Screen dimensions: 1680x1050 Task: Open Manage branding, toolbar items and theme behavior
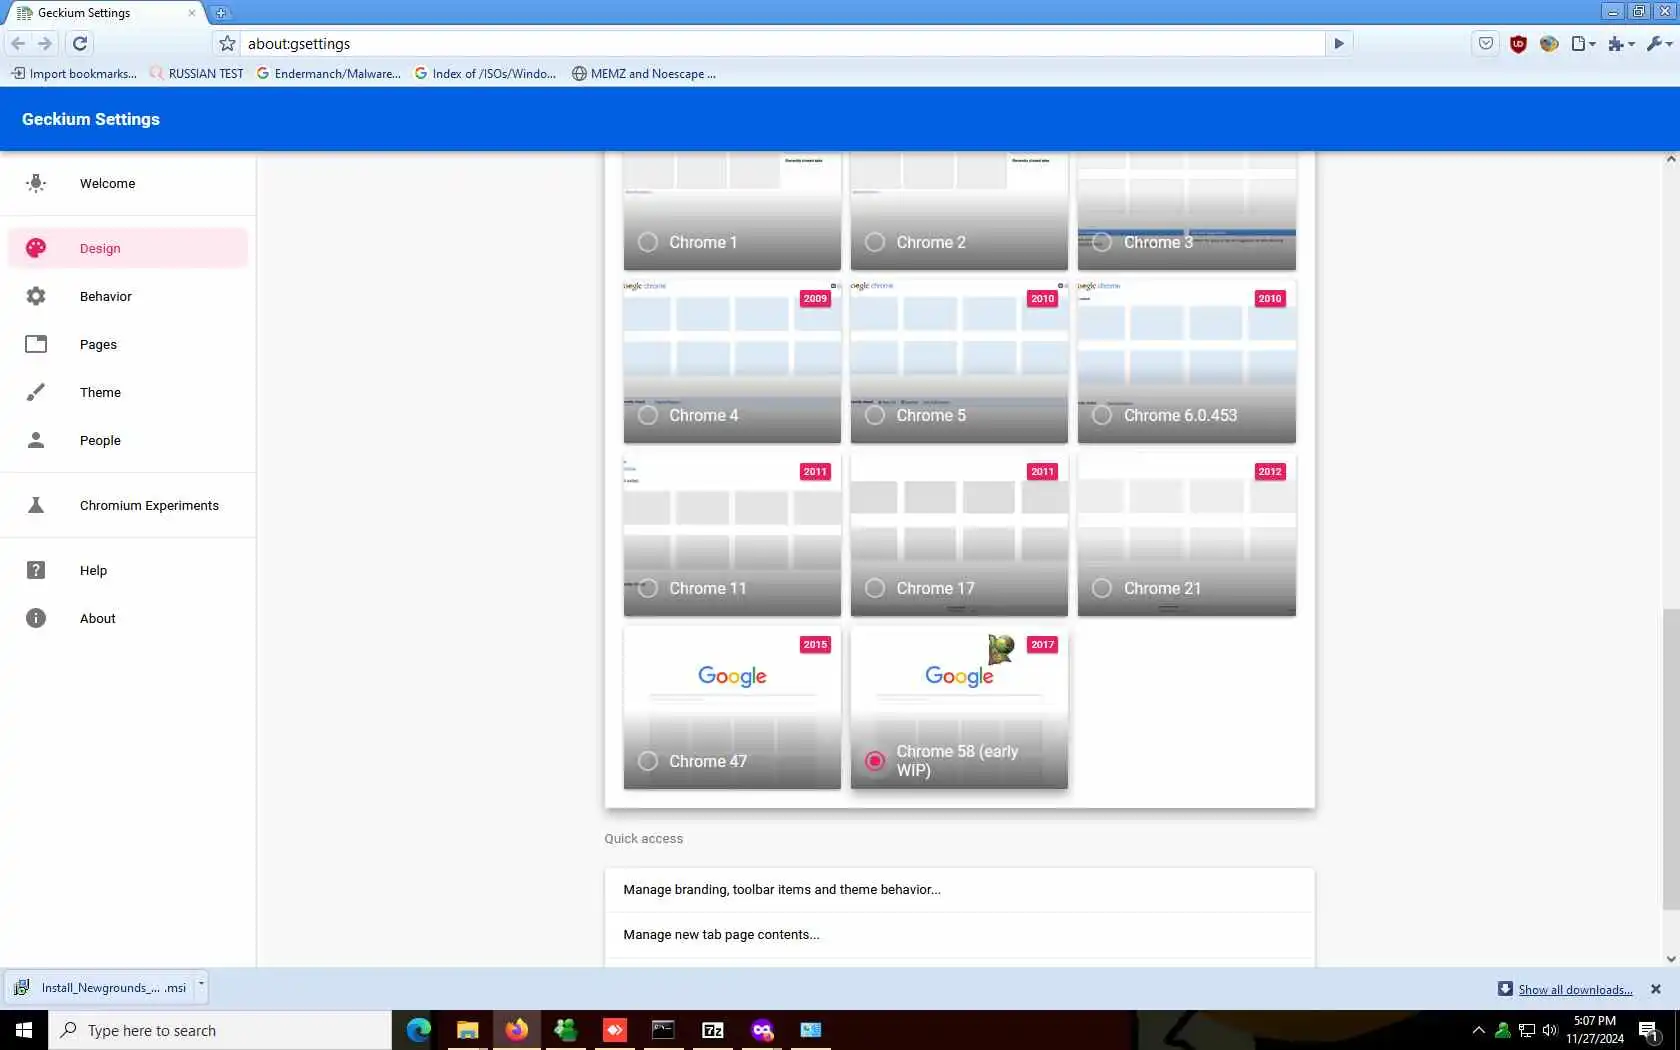pos(959,889)
